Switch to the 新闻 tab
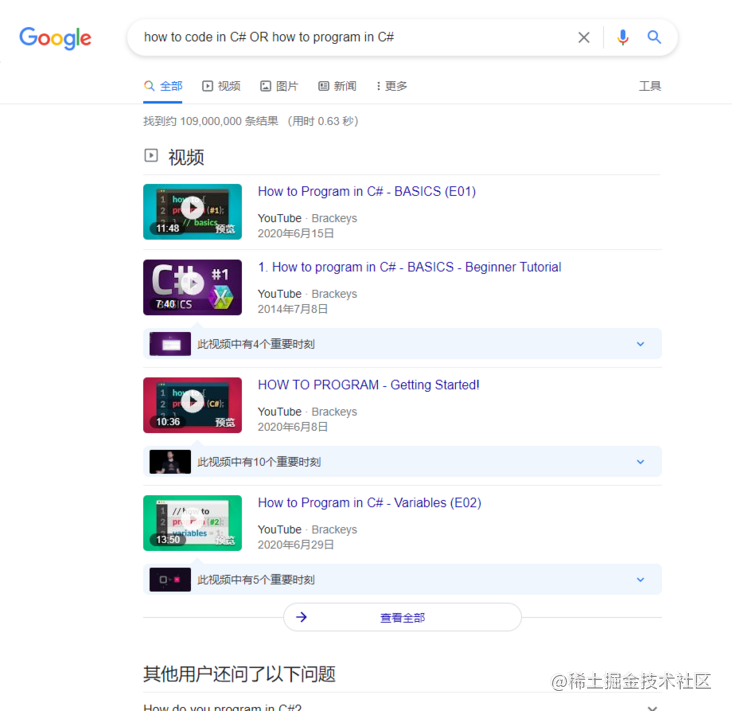The height and width of the screenshot is (711, 732). (x=337, y=86)
